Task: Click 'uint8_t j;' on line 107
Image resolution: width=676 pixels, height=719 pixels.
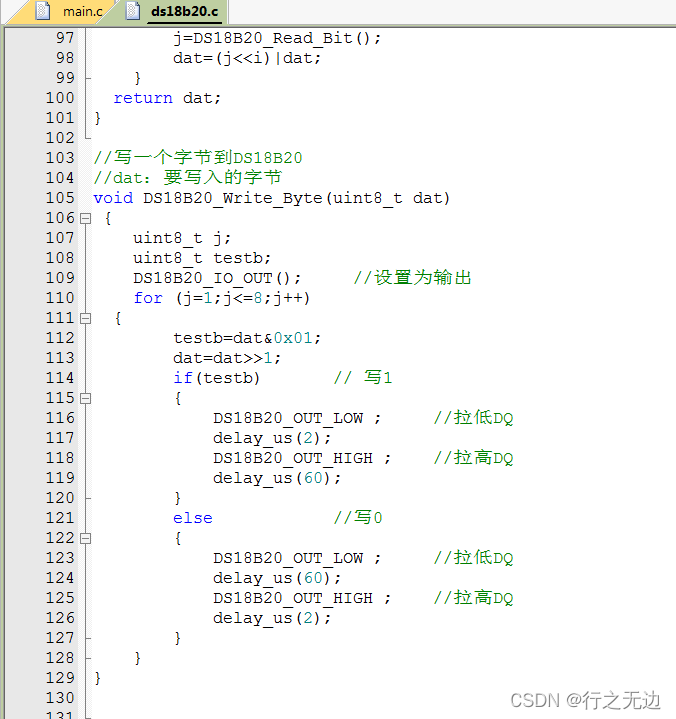Action: click(182, 238)
